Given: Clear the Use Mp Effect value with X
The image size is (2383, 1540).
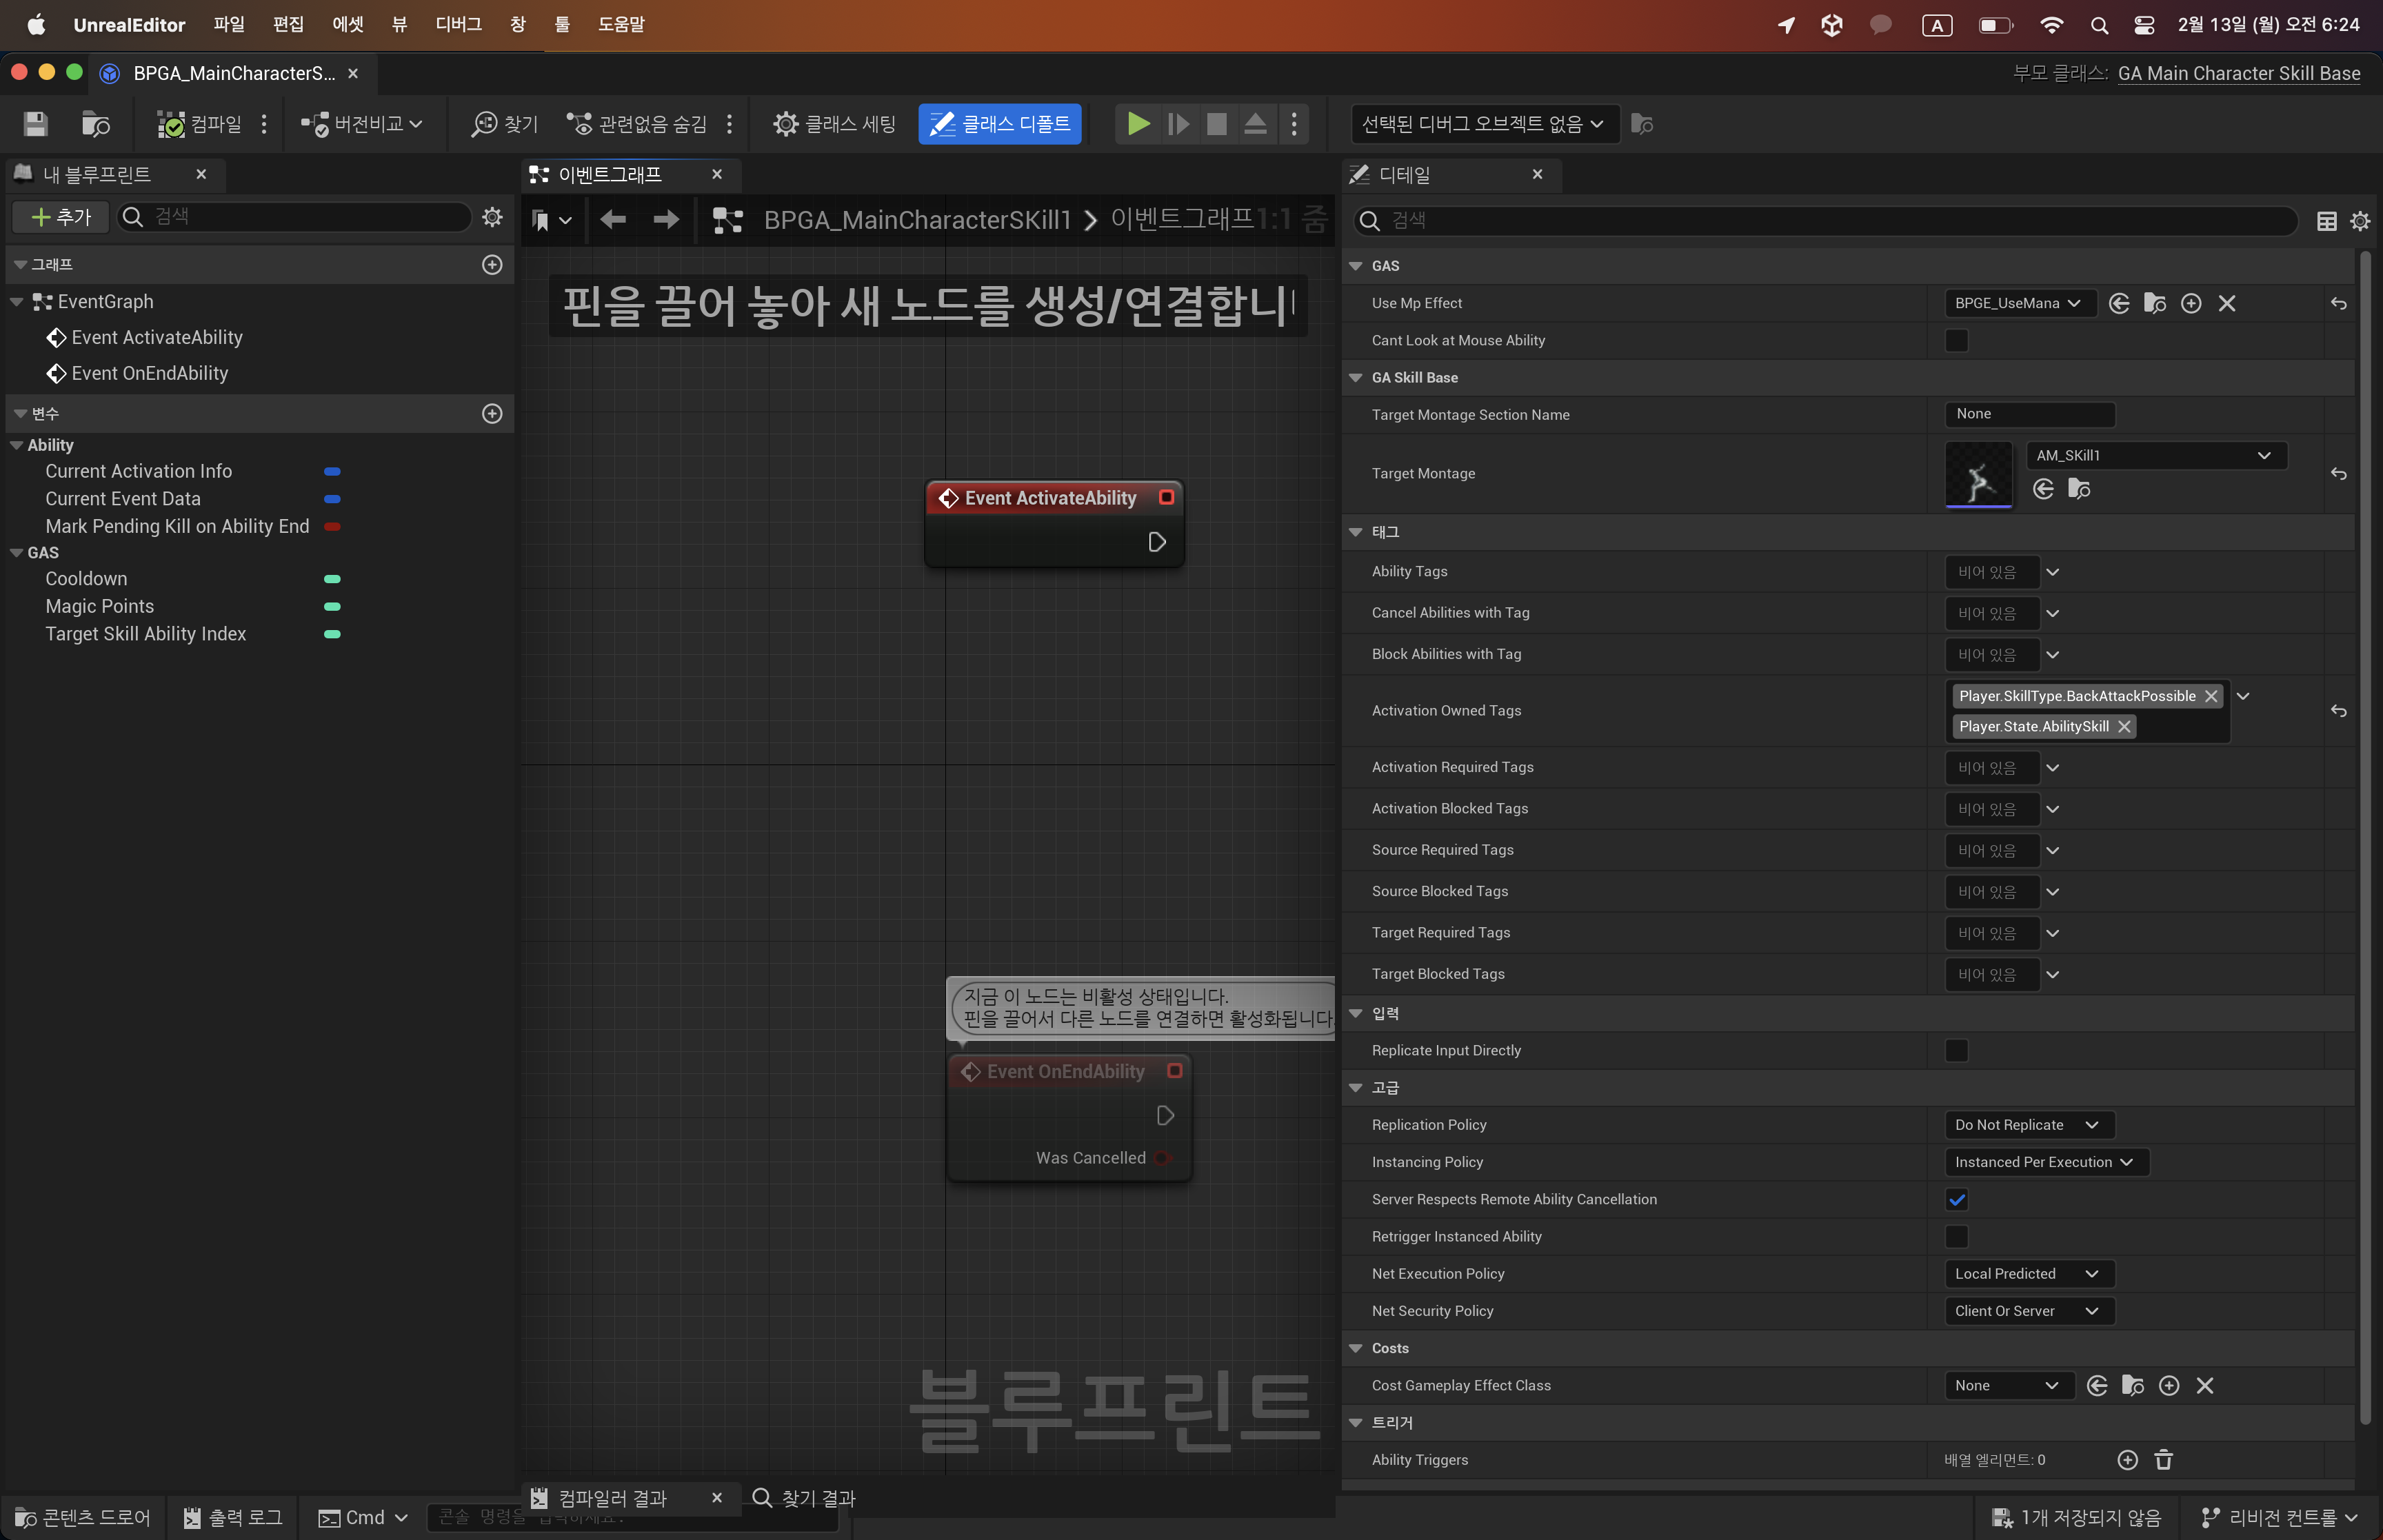Looking at the screenshot, I should pos(2226,304).
